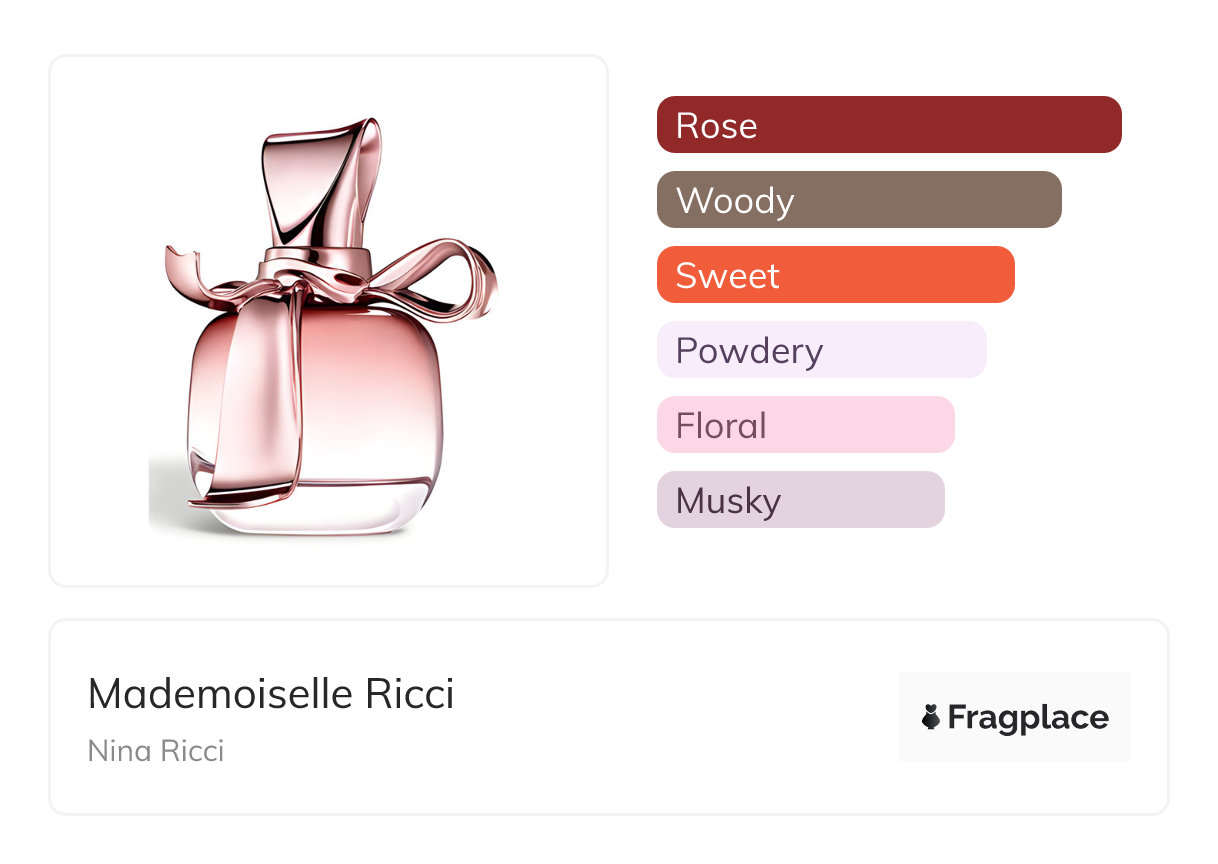
Task: Select the Musky accord bar
Action: [x=800, y=500]
